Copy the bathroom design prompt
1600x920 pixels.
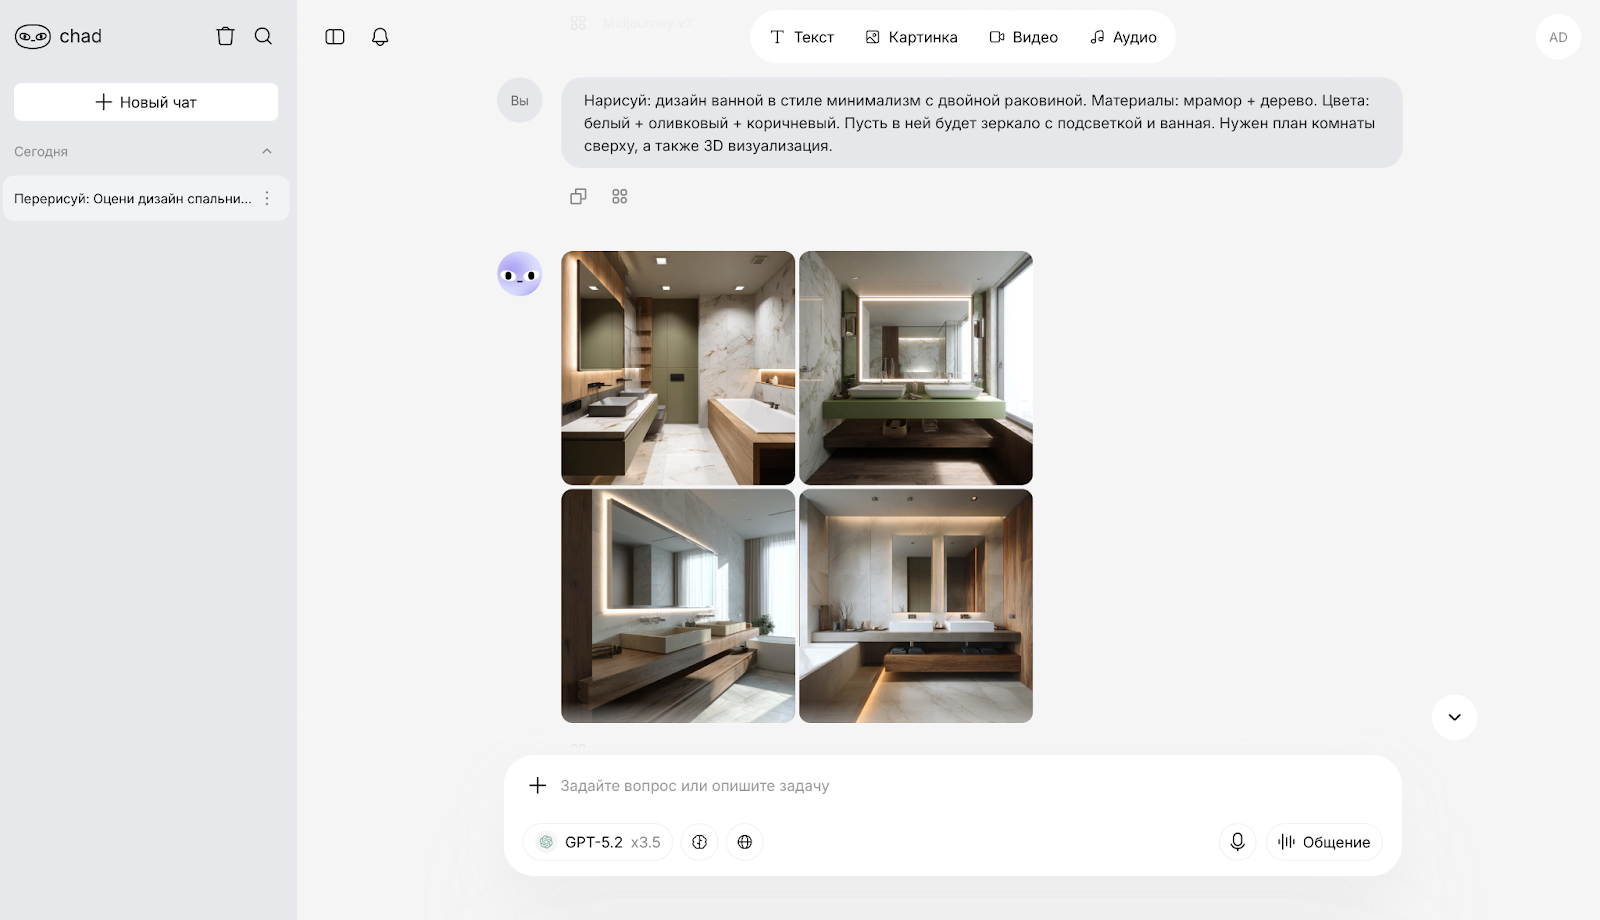[578, 196]
